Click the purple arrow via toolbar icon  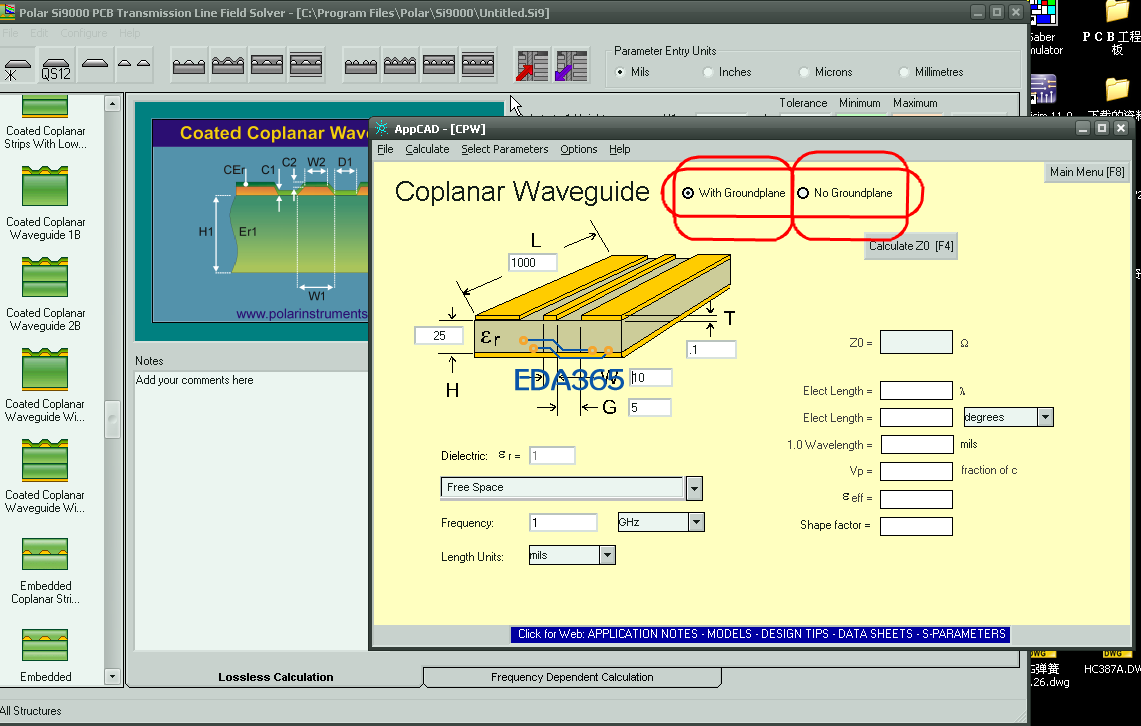[x=571, y=66]
